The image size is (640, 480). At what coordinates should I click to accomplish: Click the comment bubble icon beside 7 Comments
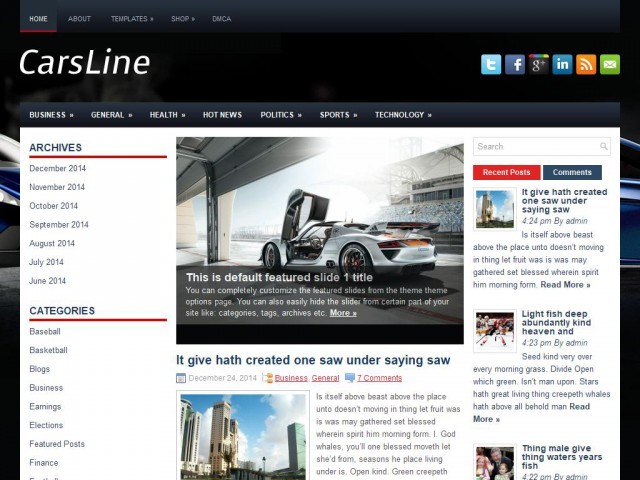pyautogui.click(x=350, y=378)
